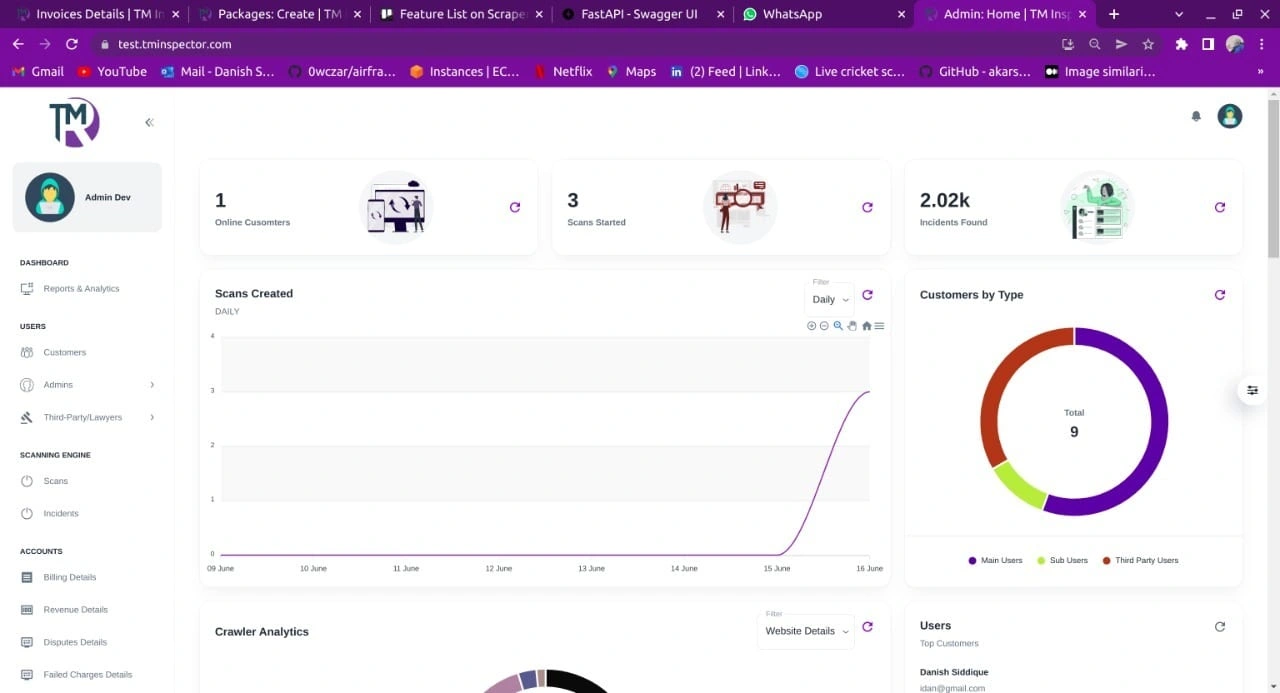Screen dimensions: 1280x693
Task: Select the selection zoom magnifier tool
Action: point(838,326)
